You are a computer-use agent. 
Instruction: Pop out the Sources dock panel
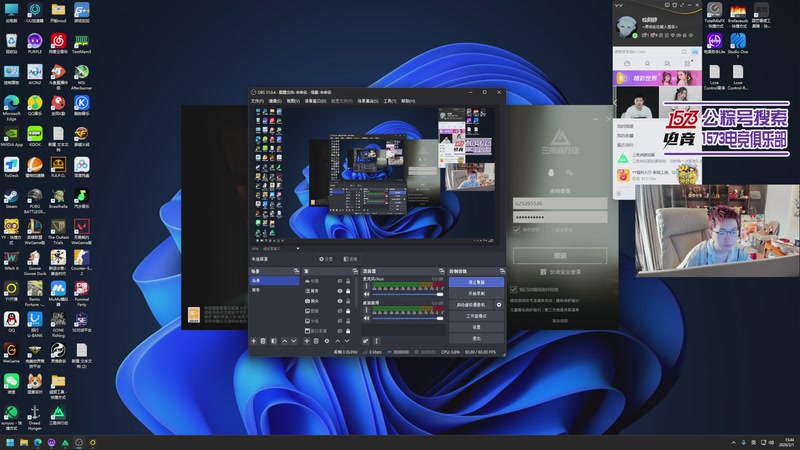tap(355, 271)
